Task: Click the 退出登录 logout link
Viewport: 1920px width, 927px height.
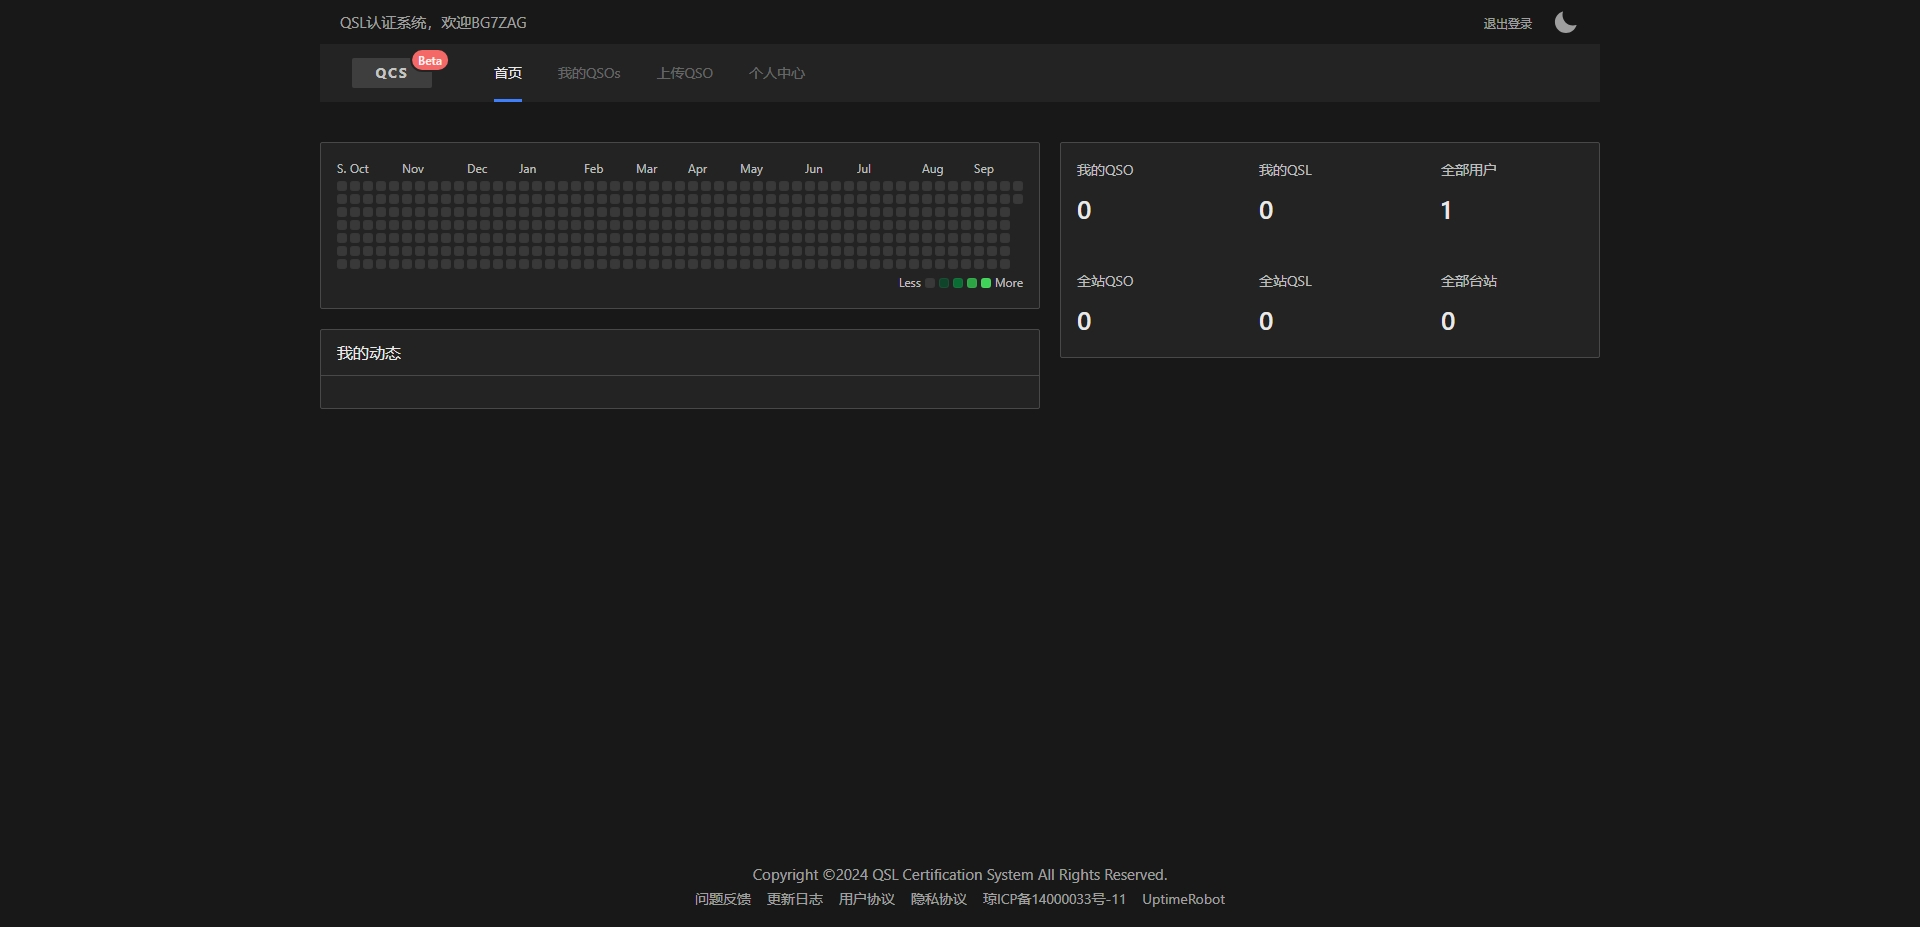Action: coord(1507,23)
